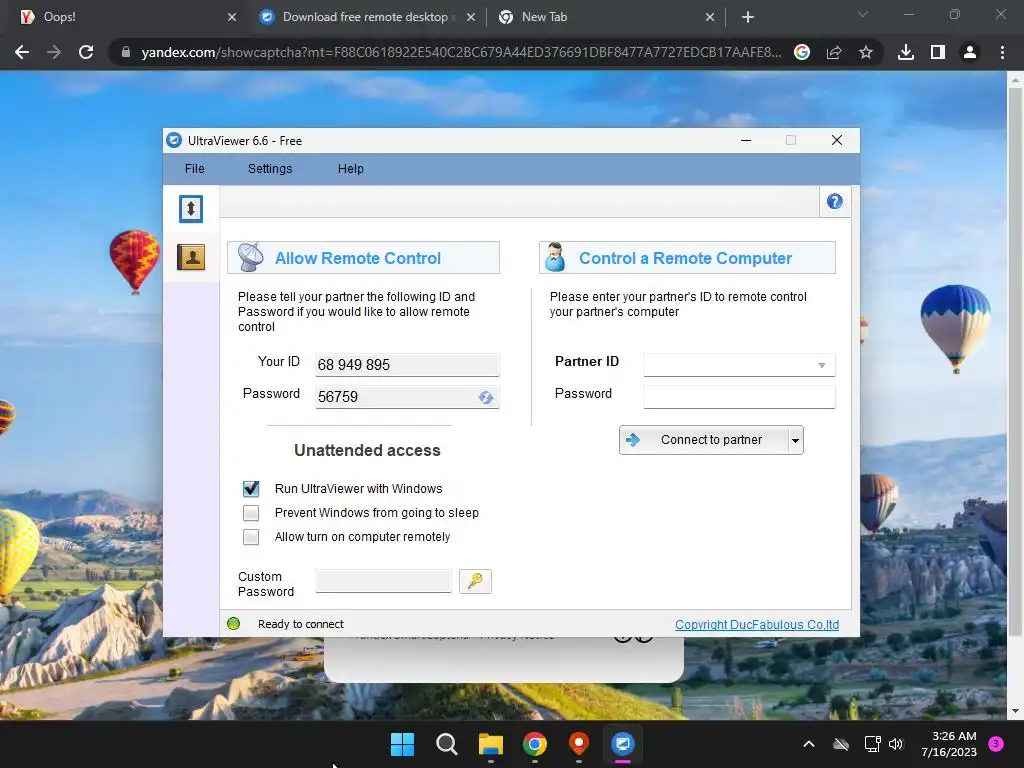Open the Chrome three-dot menu

tap(1002, 52)
